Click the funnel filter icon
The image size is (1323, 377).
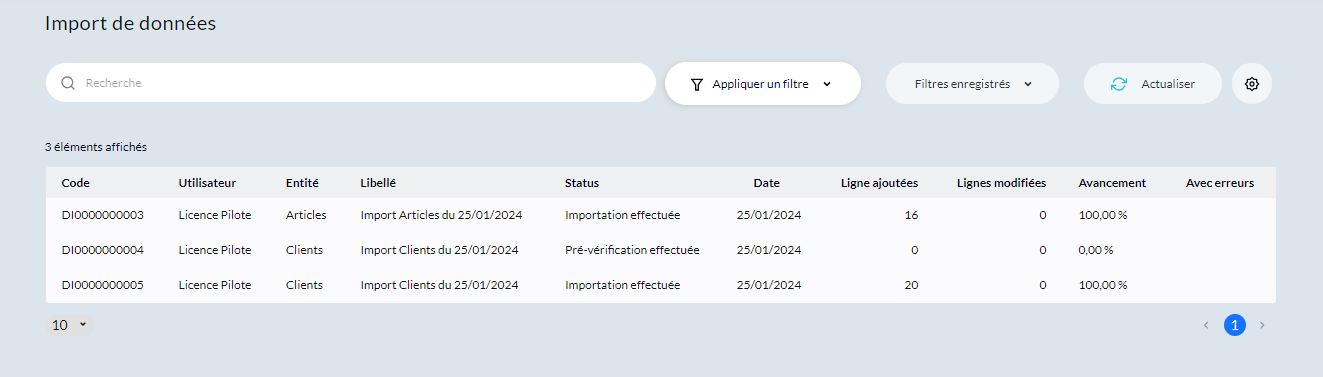pyautogui.click(x=697, y=85)
